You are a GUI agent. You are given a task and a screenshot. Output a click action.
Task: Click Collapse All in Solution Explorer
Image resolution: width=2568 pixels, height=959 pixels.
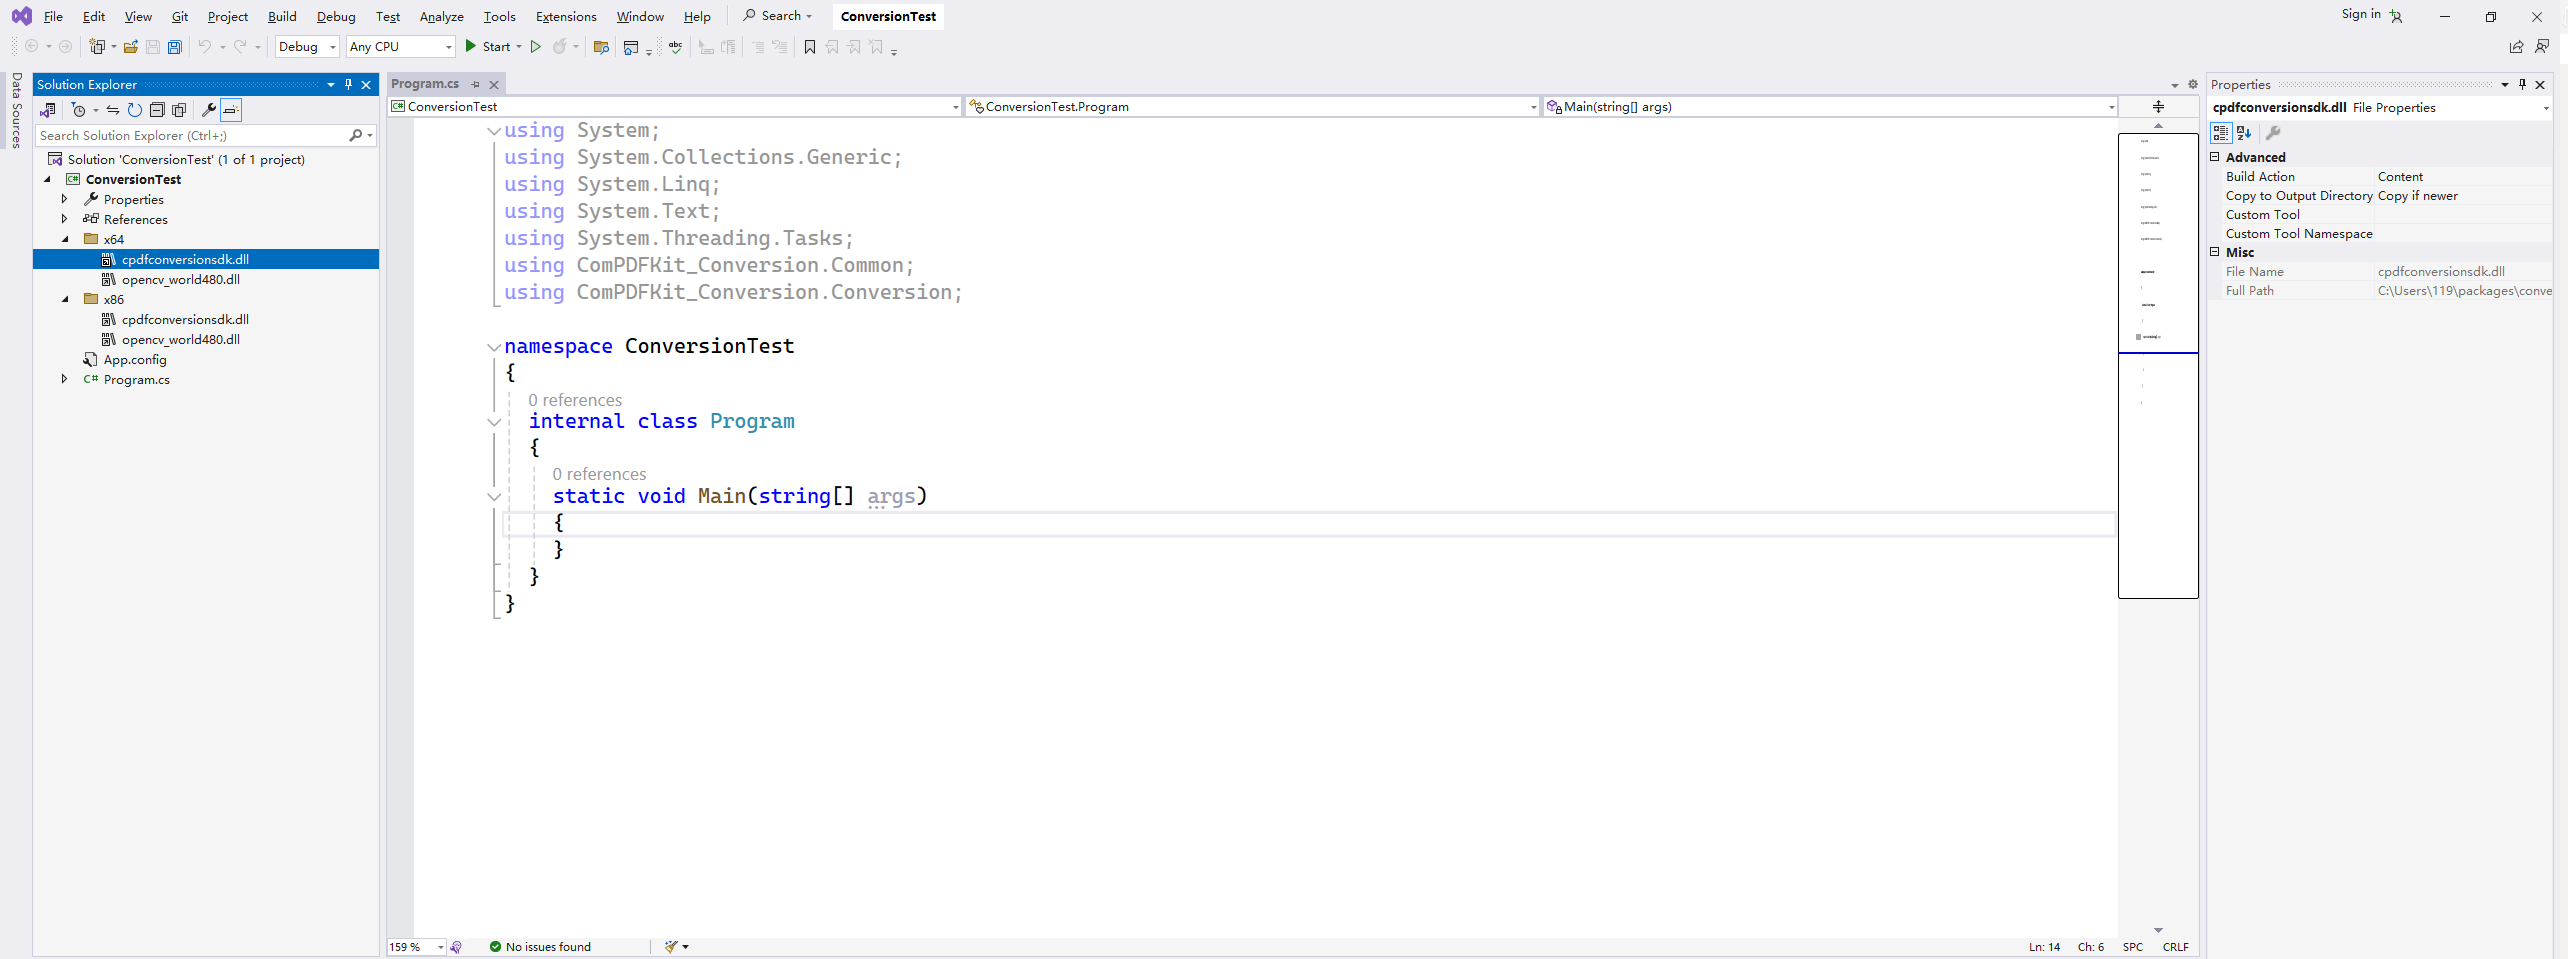point(157,110)
